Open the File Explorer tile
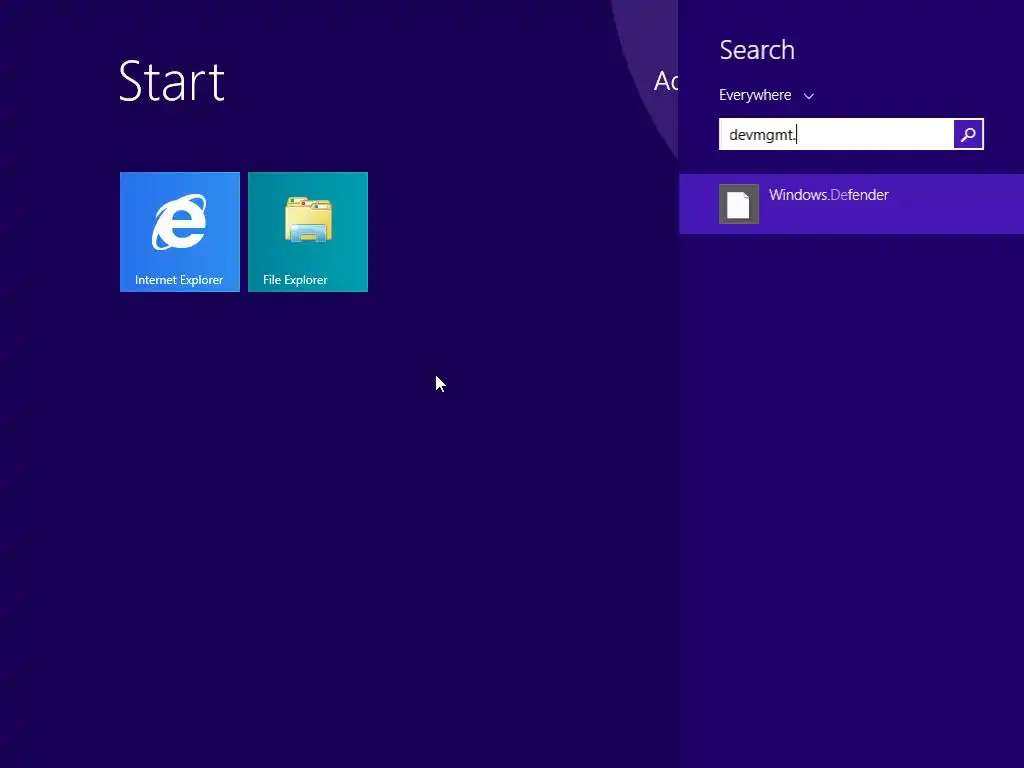 pos(308,232)
